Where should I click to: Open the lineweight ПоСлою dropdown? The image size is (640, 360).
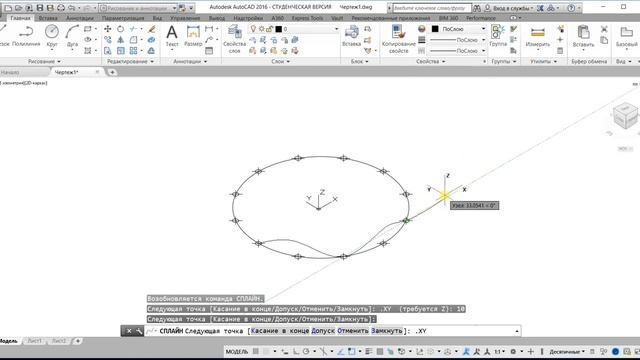483,40
